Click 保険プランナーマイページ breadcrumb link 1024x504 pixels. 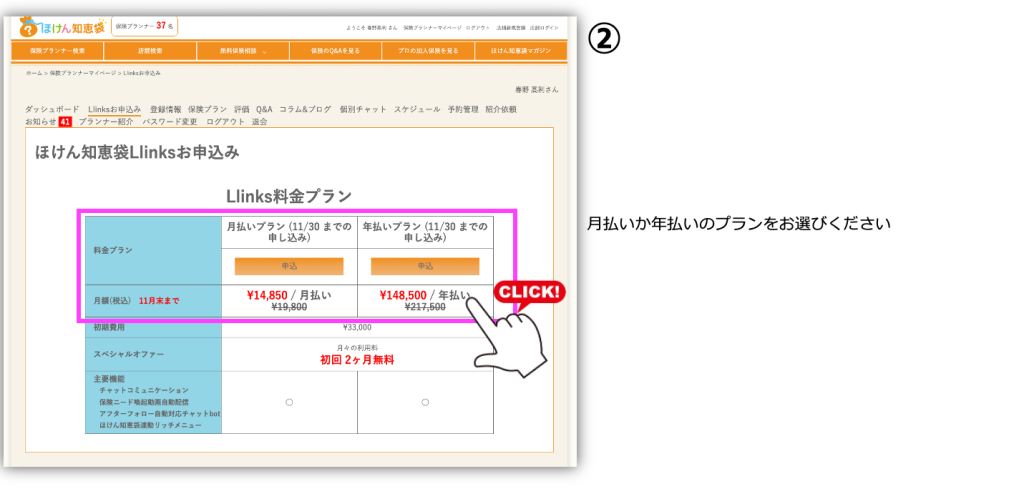[82, 73]
